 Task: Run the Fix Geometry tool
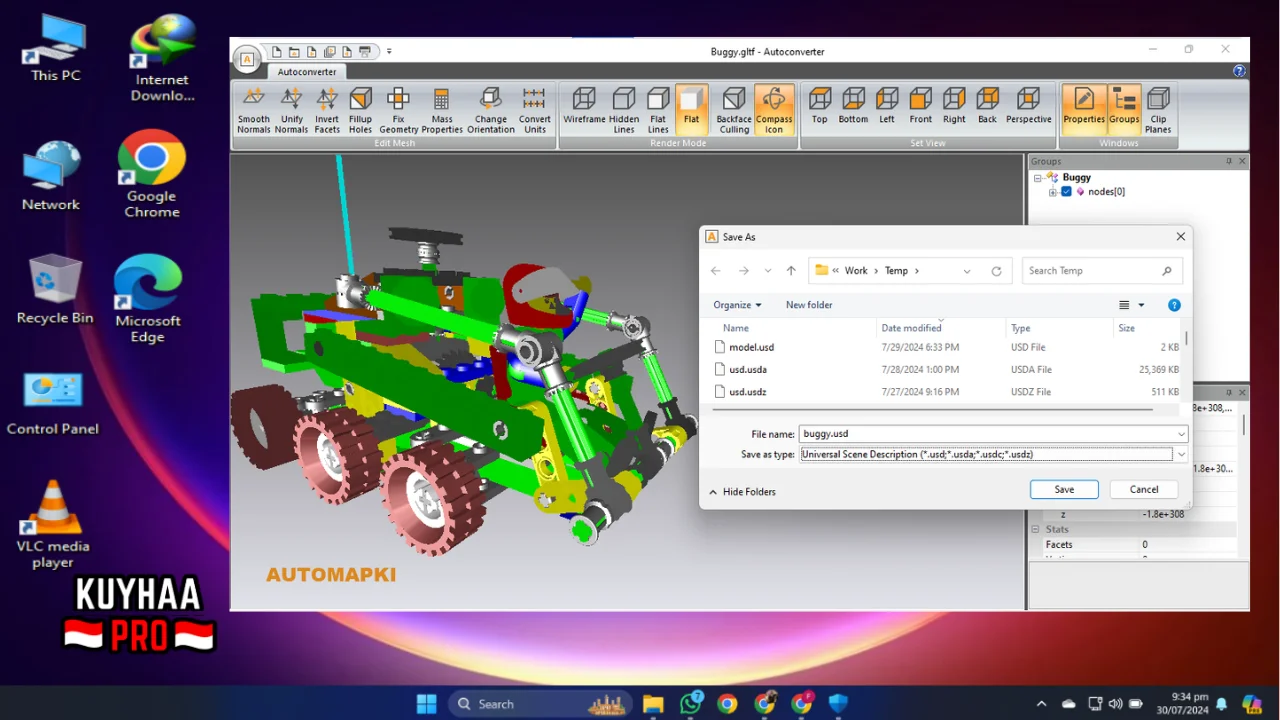point(398,110)
